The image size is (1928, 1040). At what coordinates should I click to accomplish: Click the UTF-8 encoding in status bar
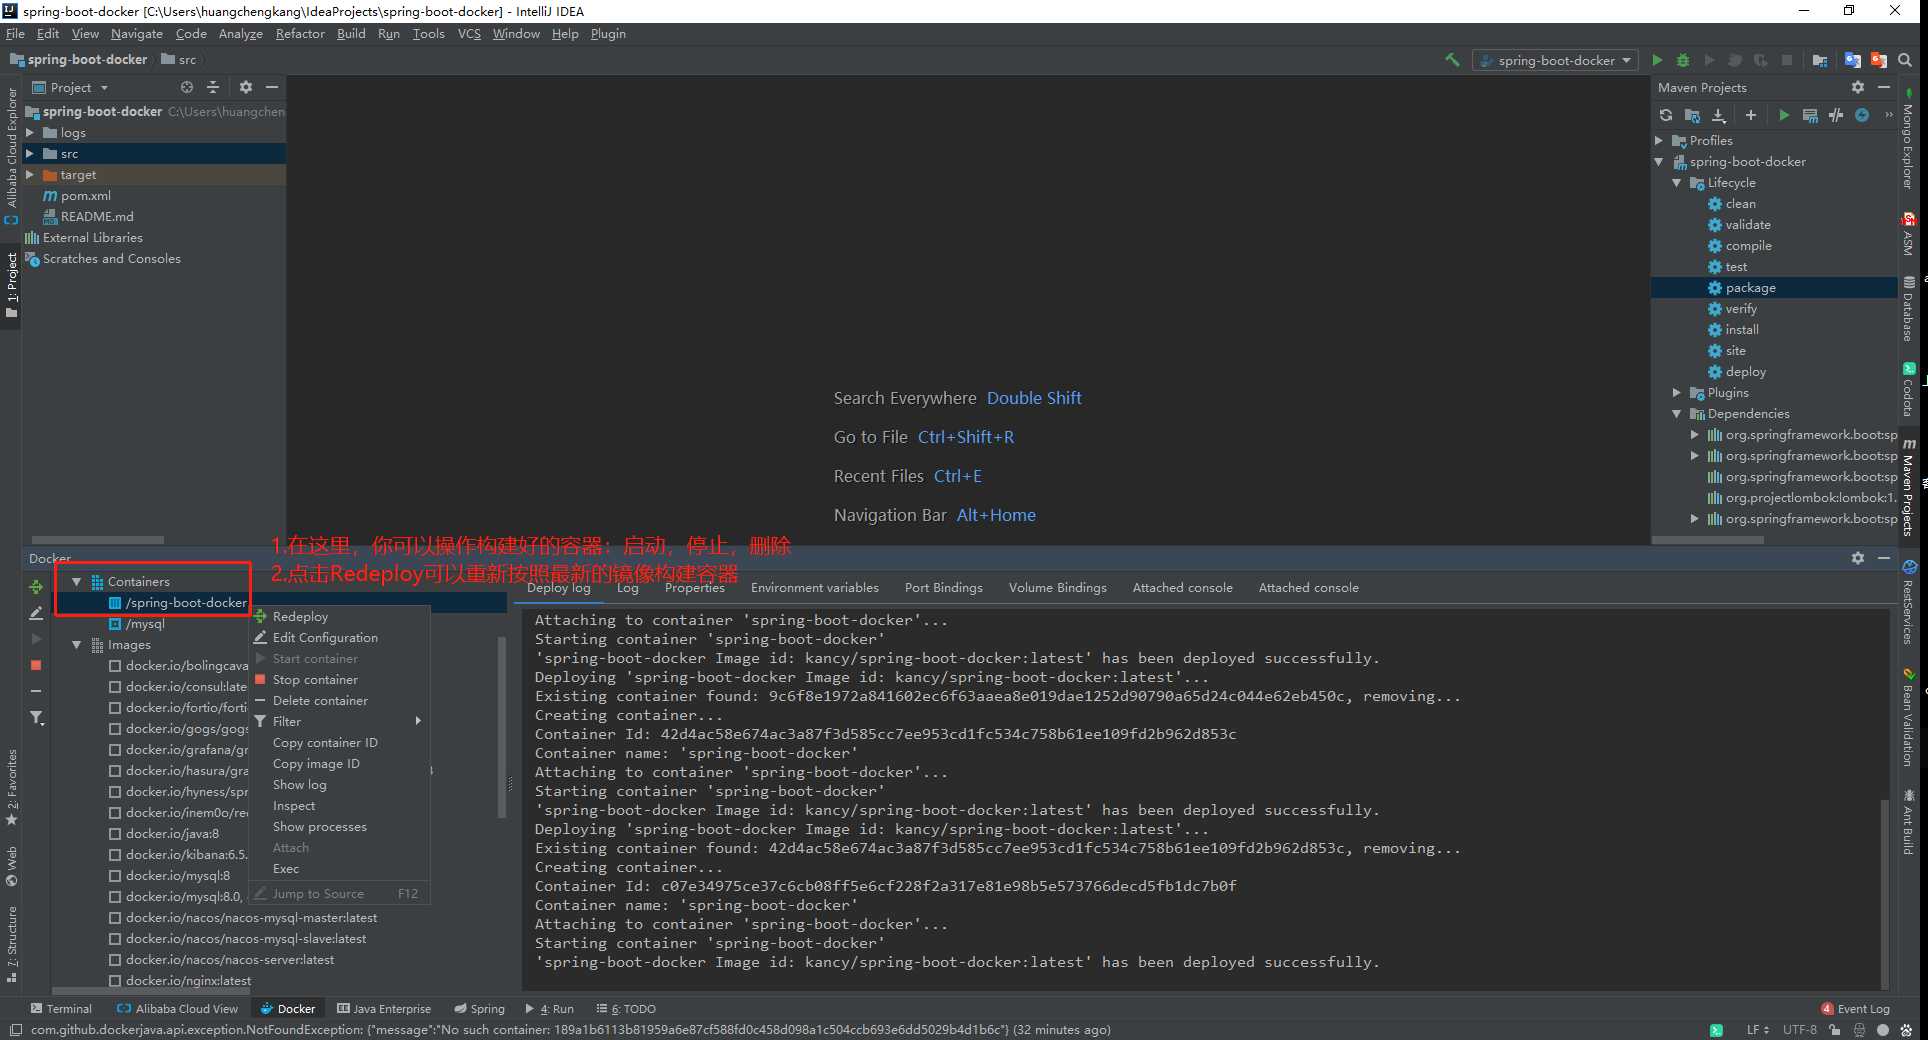(x=1799, y=1030)
